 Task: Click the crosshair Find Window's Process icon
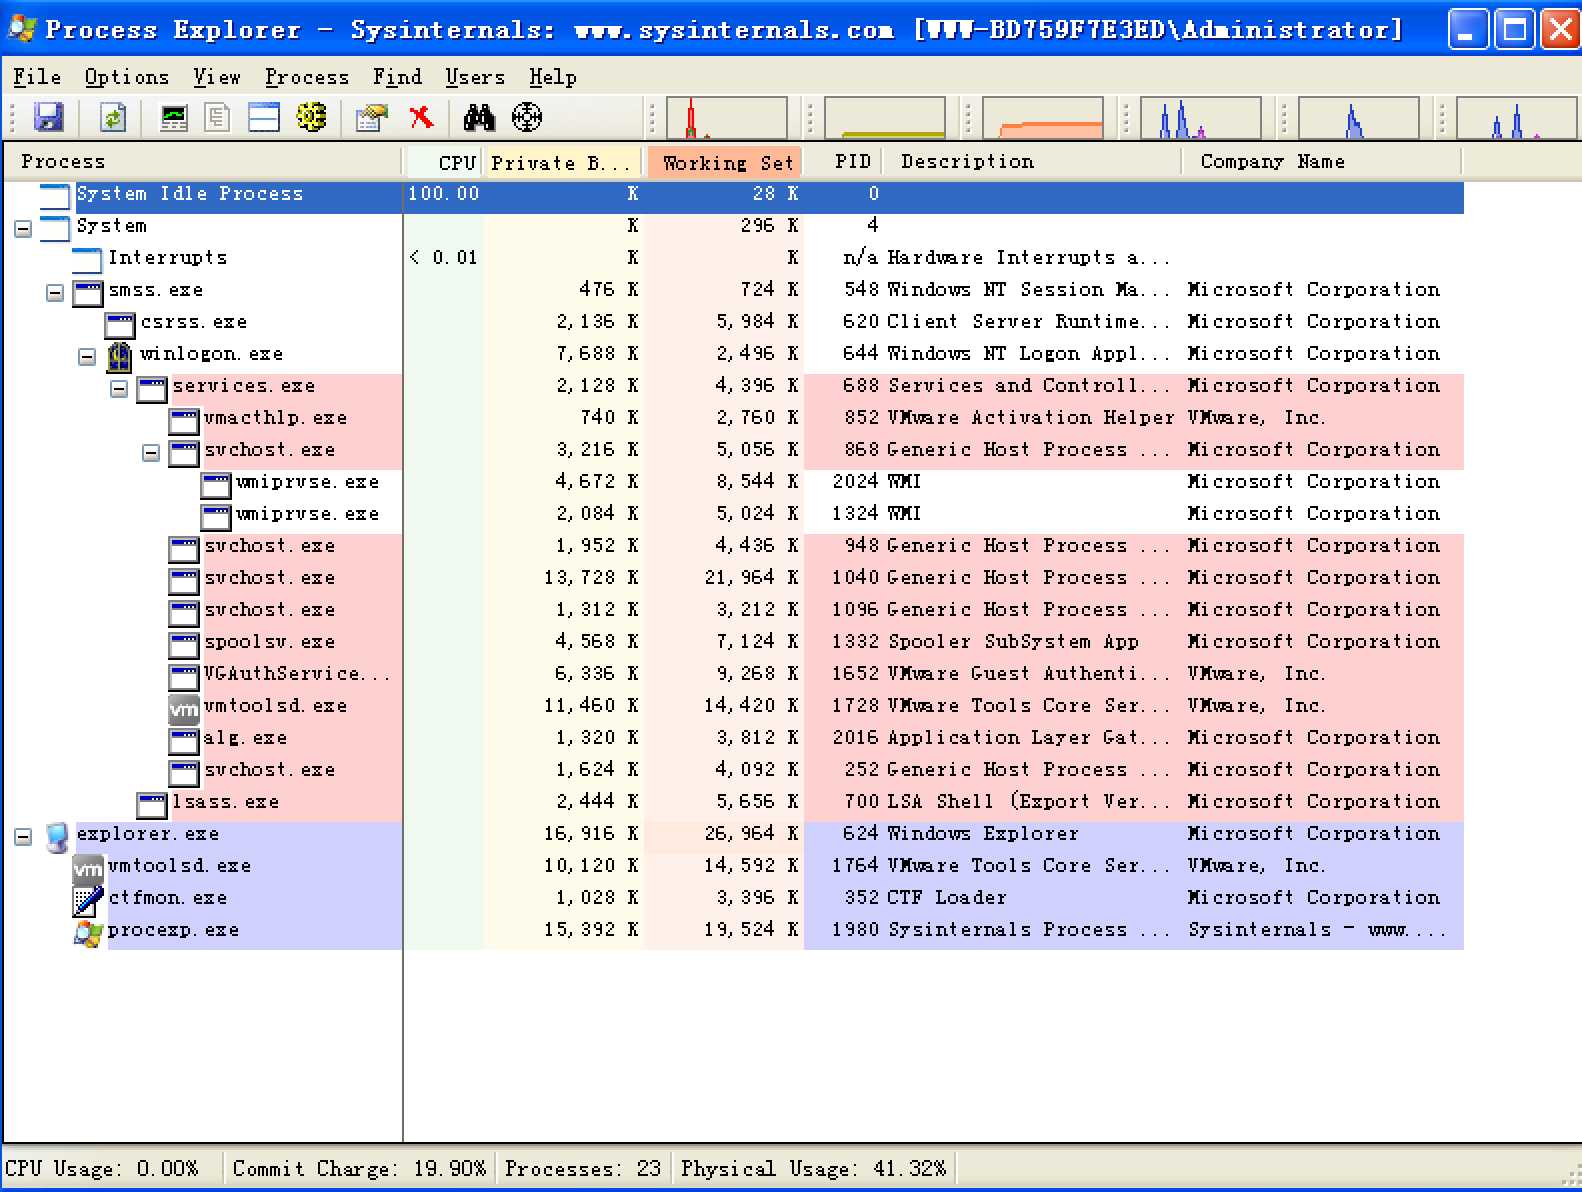point(527,117)
